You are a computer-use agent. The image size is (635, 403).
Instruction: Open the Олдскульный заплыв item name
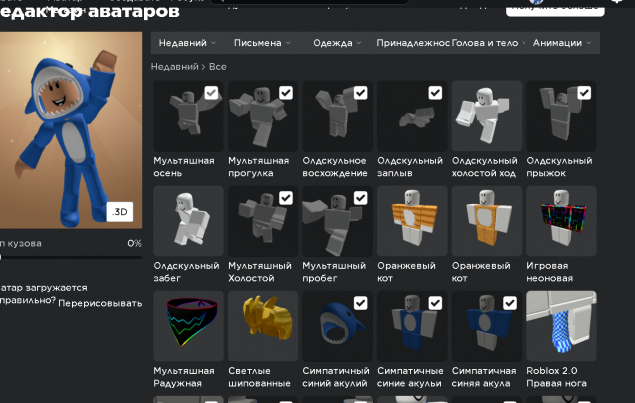pyautogui.click(x=410, y=167)
